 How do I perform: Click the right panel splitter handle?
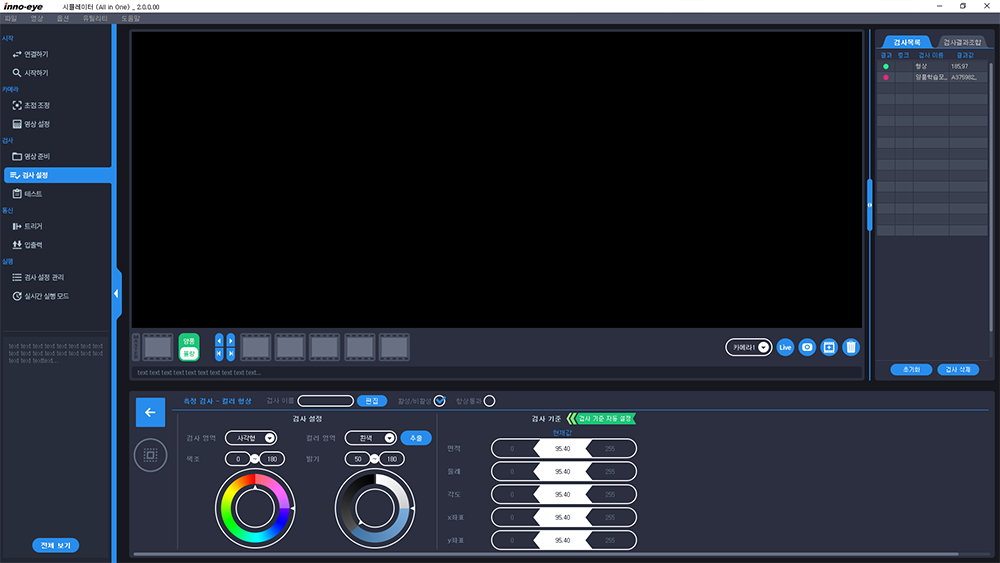click(x=869, y=205)
